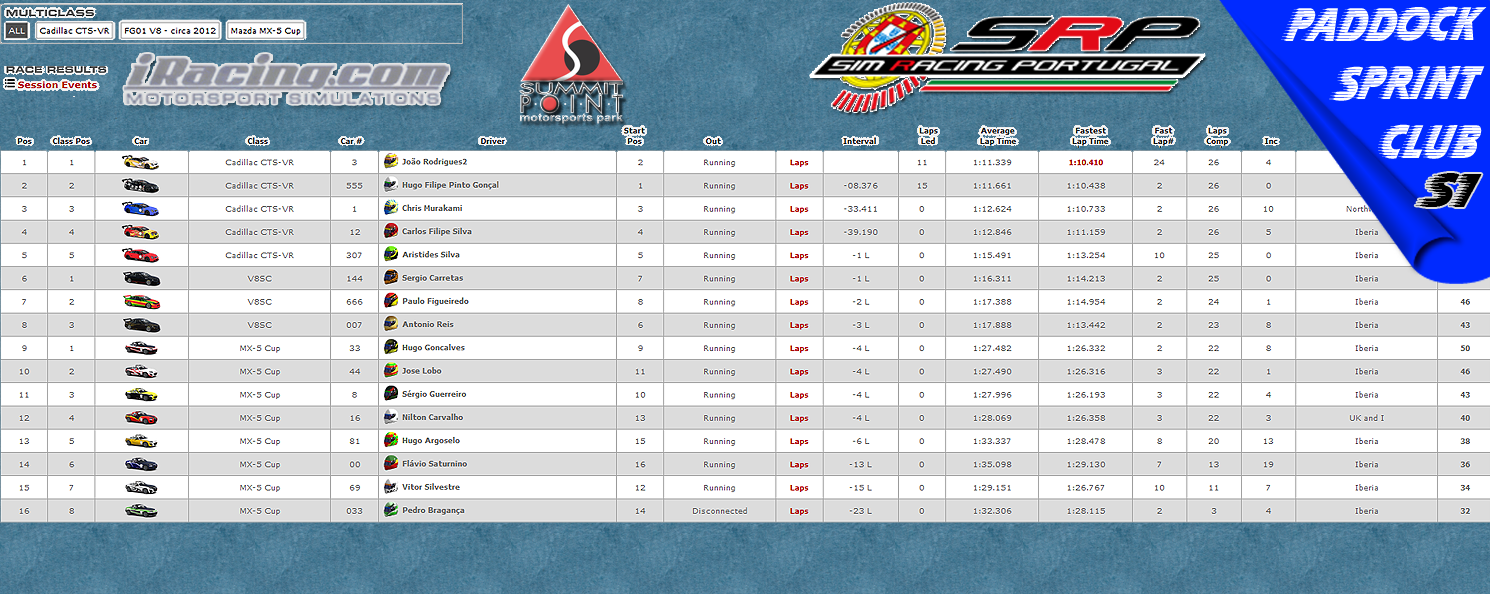The image size is (1490, 594).
Task: Click Paulo Figueiredo helmet icon
Action: [391, 301]
